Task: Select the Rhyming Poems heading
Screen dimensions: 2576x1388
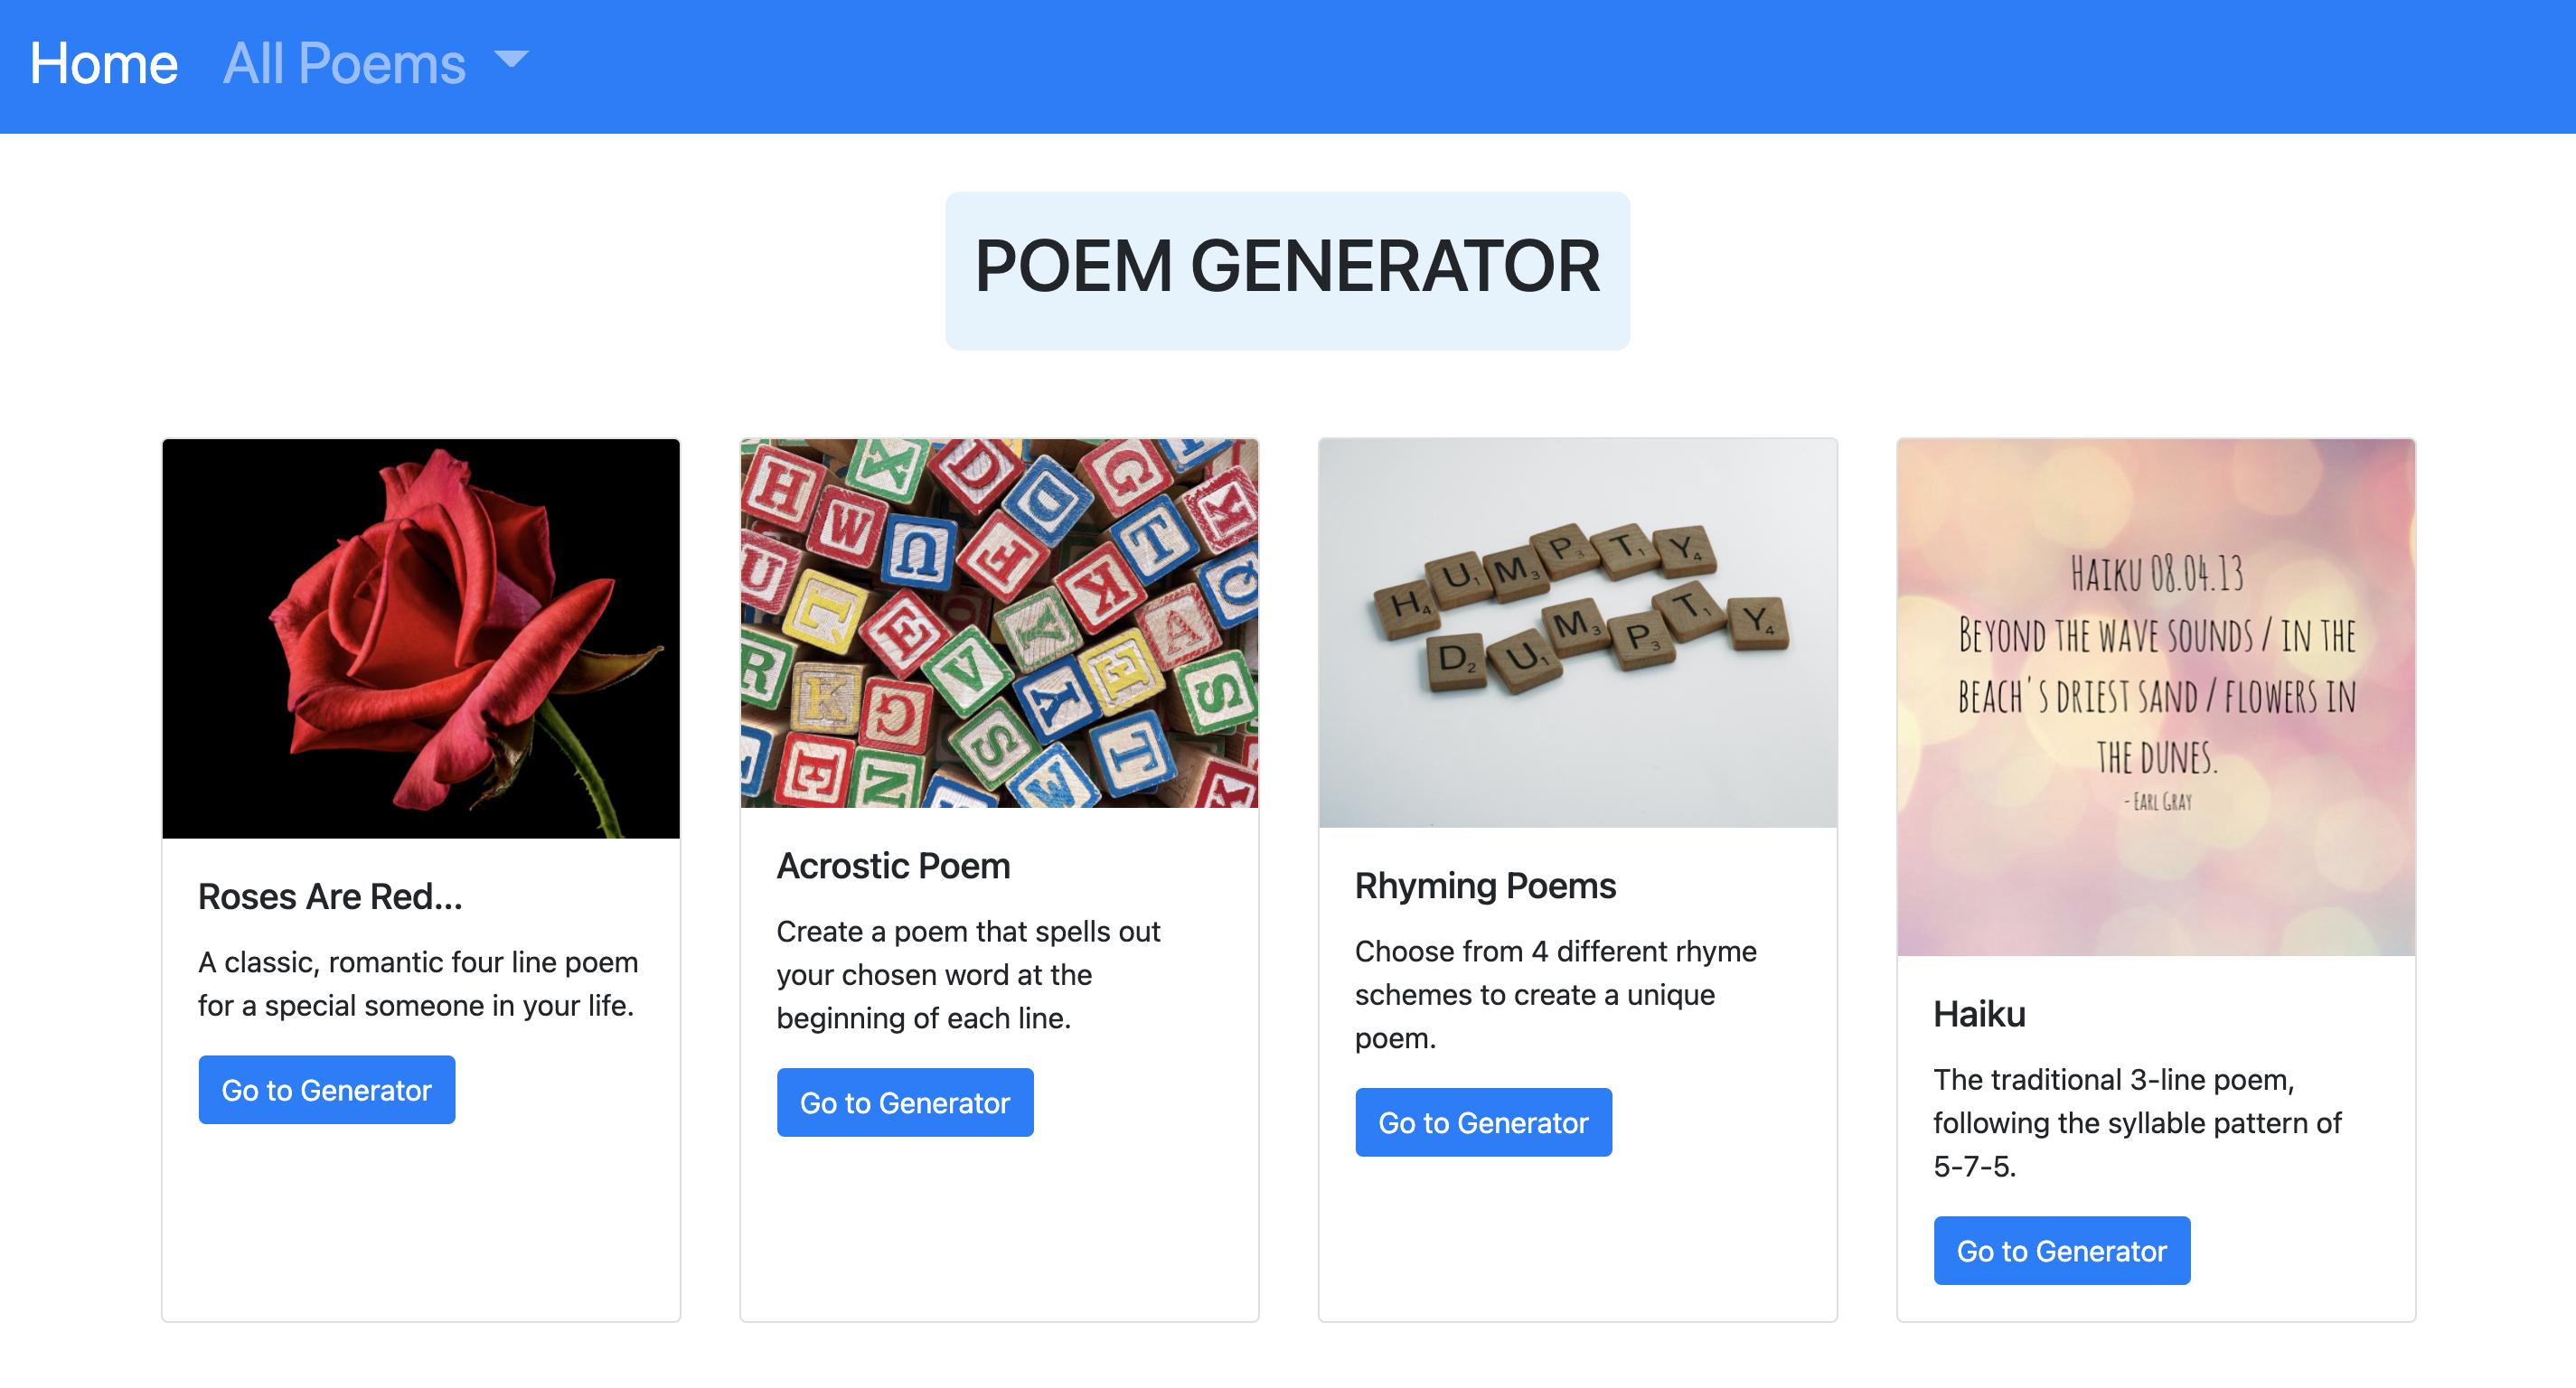Action: click(1484, 886)
